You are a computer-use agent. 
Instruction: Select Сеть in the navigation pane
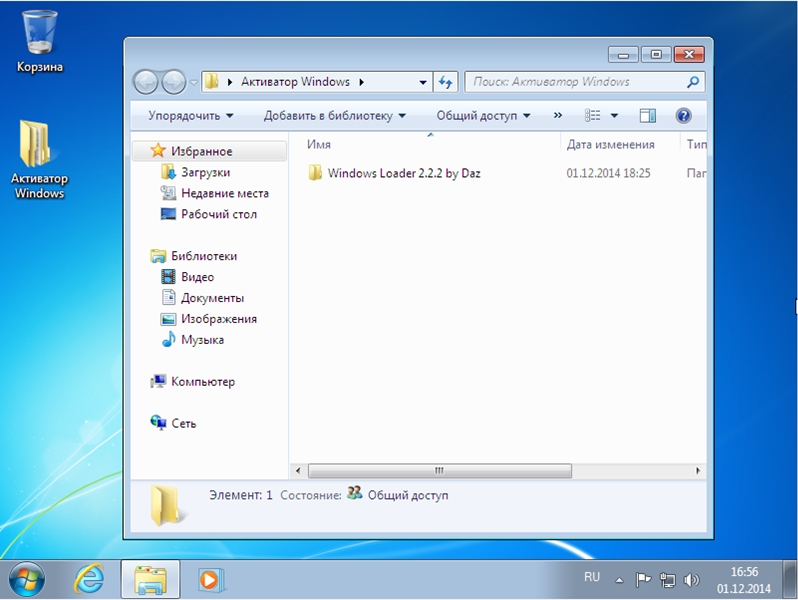point(183,423)
